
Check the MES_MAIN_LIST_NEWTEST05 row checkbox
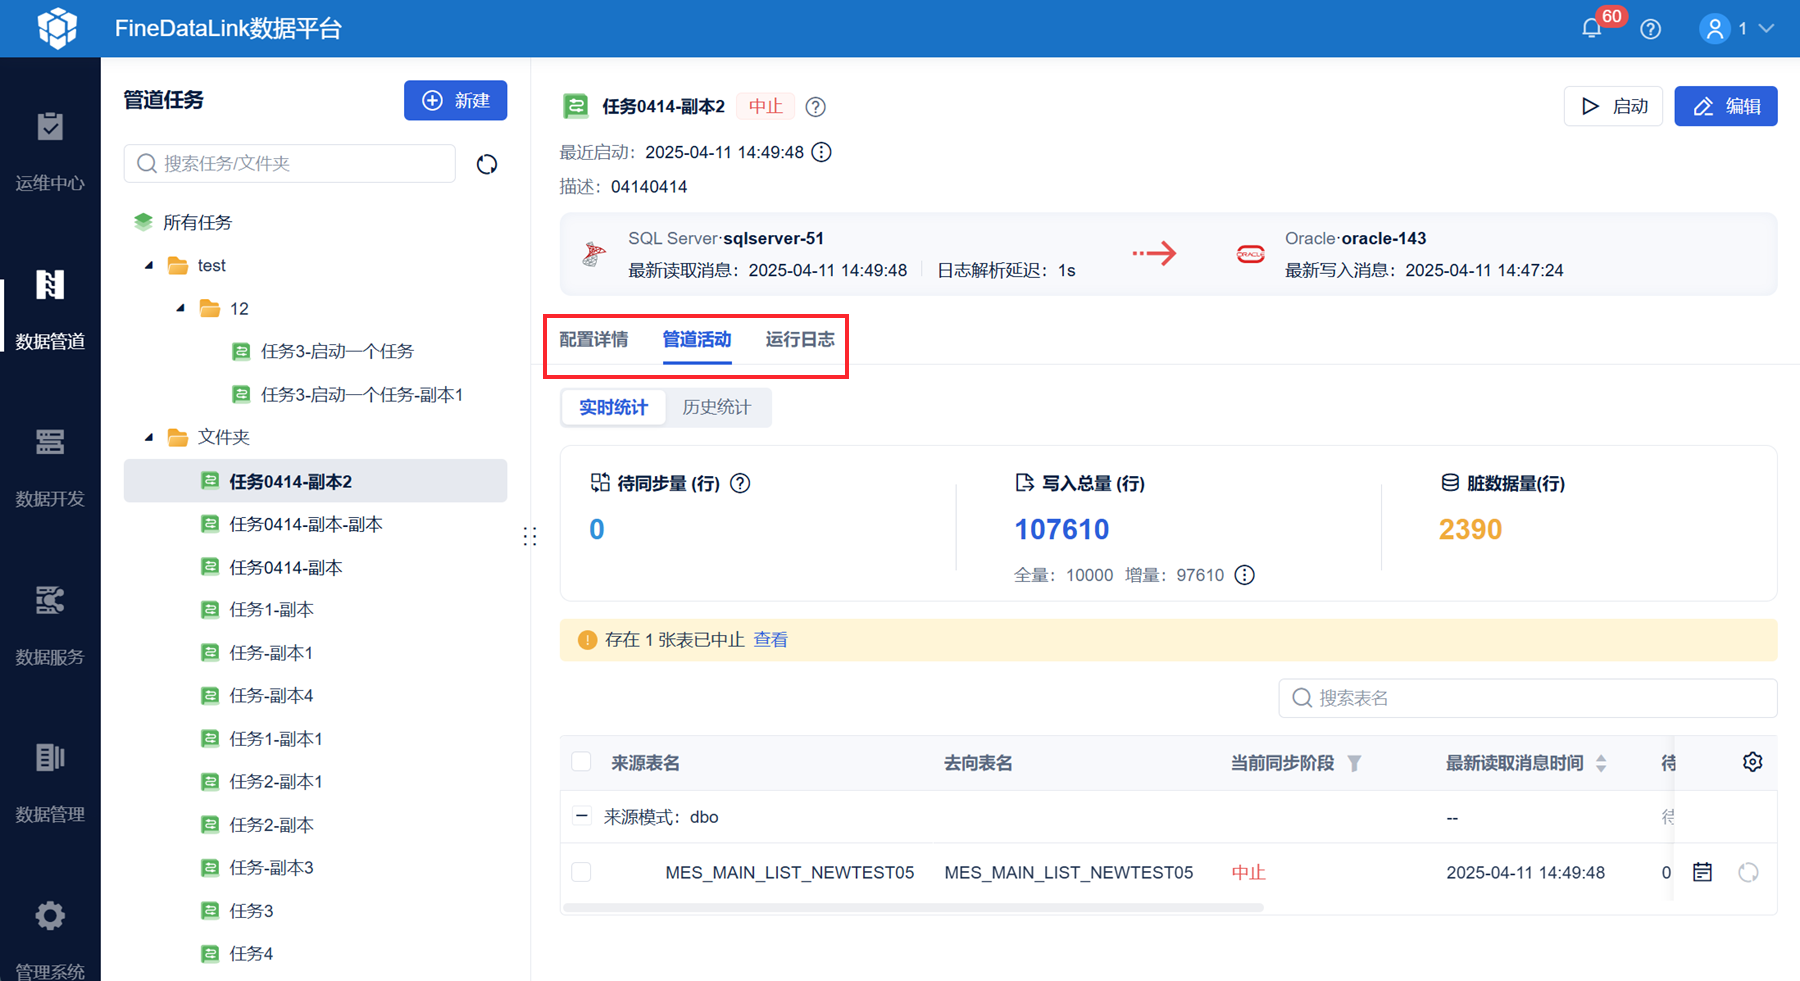pyautogui.click(x=581, y=872)
